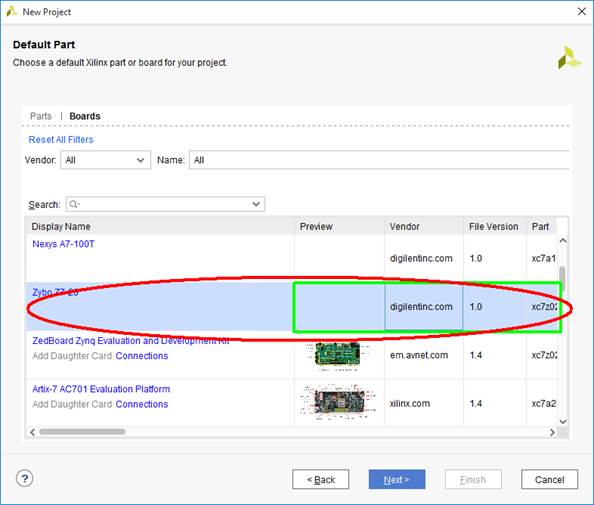
Task: Open the Vendor dropdown
Action: (105, 160)
